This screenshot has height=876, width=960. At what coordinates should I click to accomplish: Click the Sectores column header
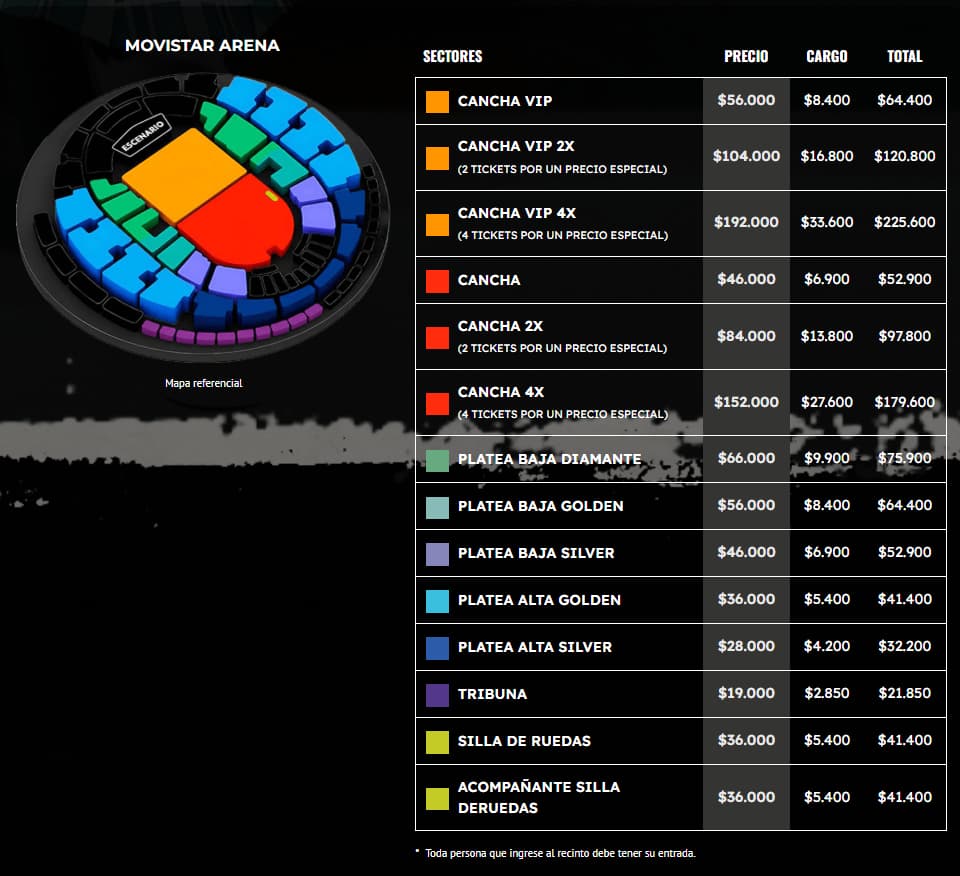click(452, 57)
